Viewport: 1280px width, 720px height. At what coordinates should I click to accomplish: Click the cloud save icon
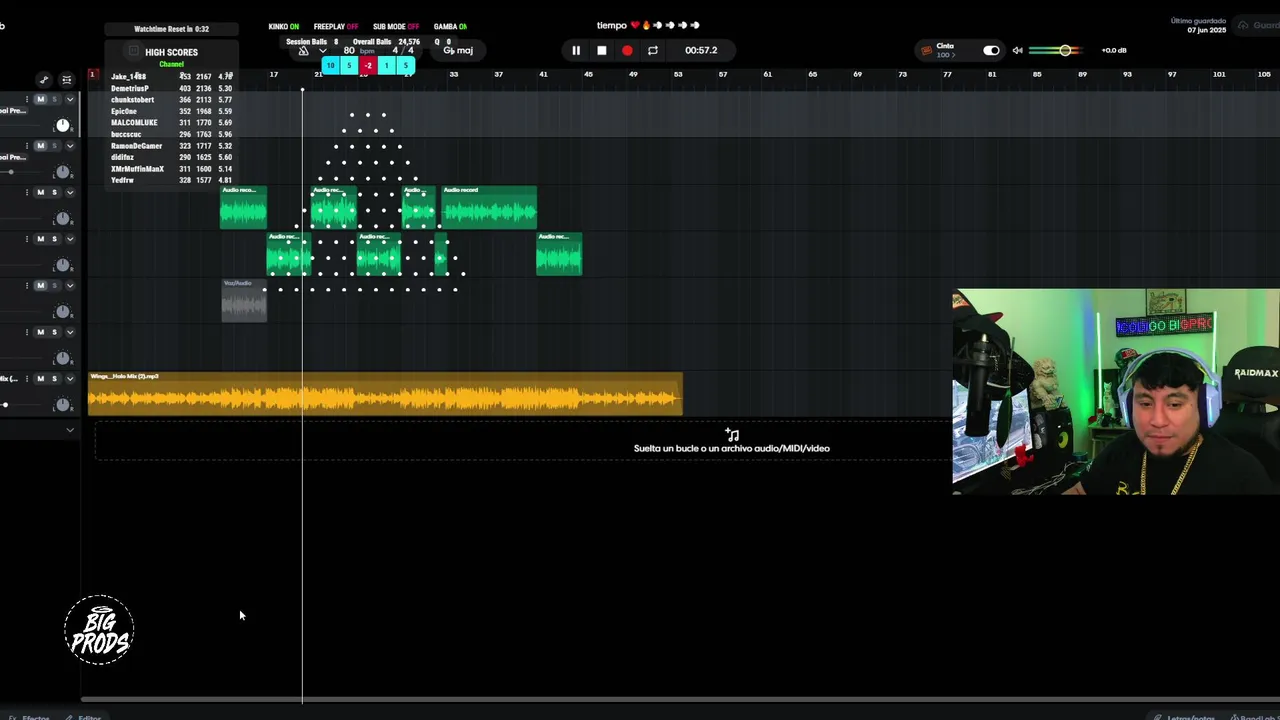1244,25
